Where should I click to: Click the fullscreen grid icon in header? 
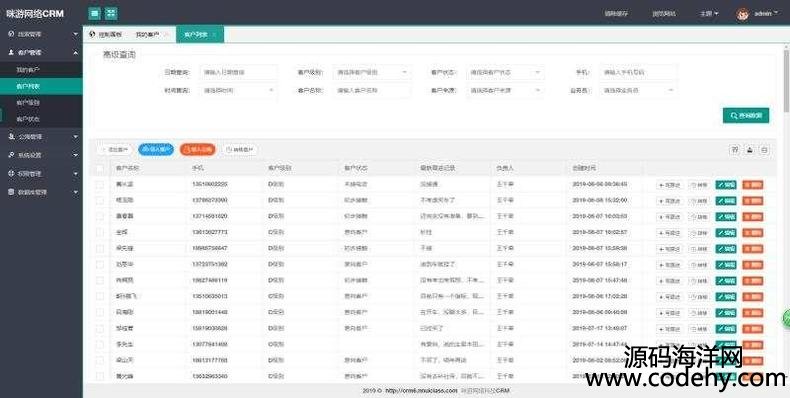111,14
